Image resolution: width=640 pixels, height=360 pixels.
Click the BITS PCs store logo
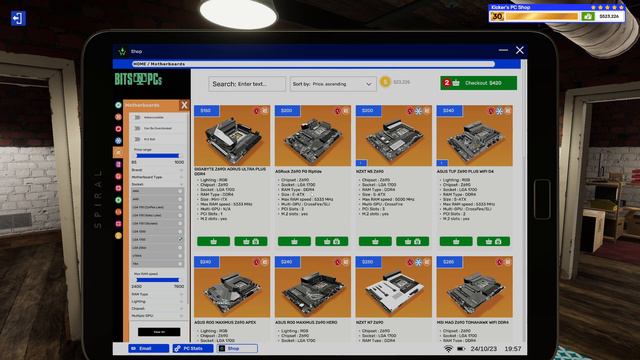[x=138, y=79]
